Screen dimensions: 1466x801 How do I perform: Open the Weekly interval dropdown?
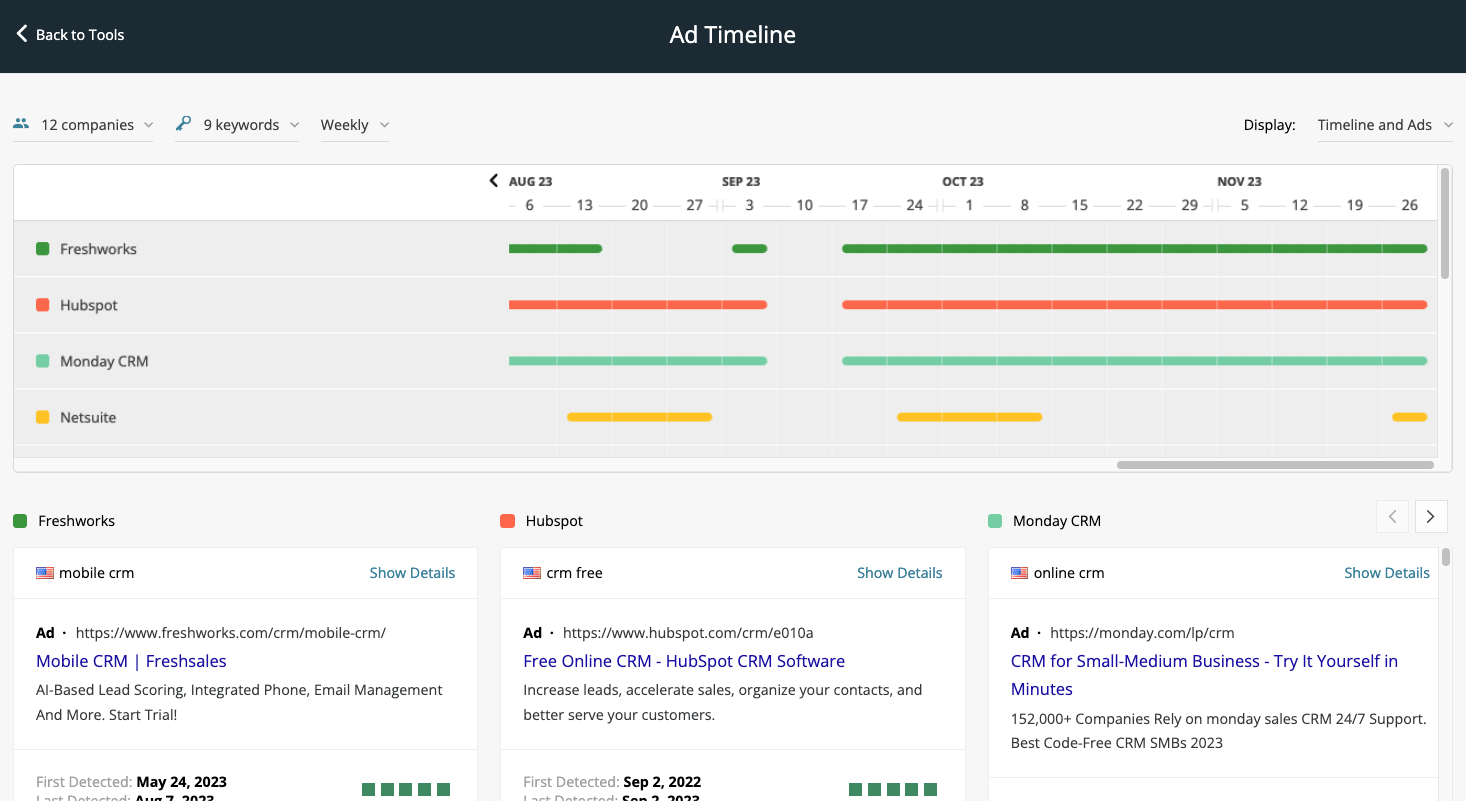pos(355,125)
